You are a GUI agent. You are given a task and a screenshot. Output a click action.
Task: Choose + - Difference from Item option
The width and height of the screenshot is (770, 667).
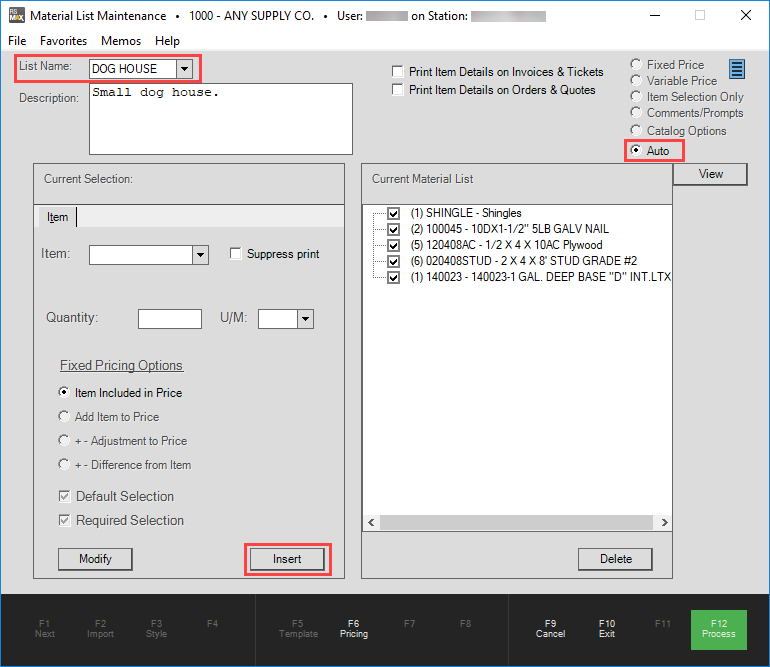pos(64,464)
